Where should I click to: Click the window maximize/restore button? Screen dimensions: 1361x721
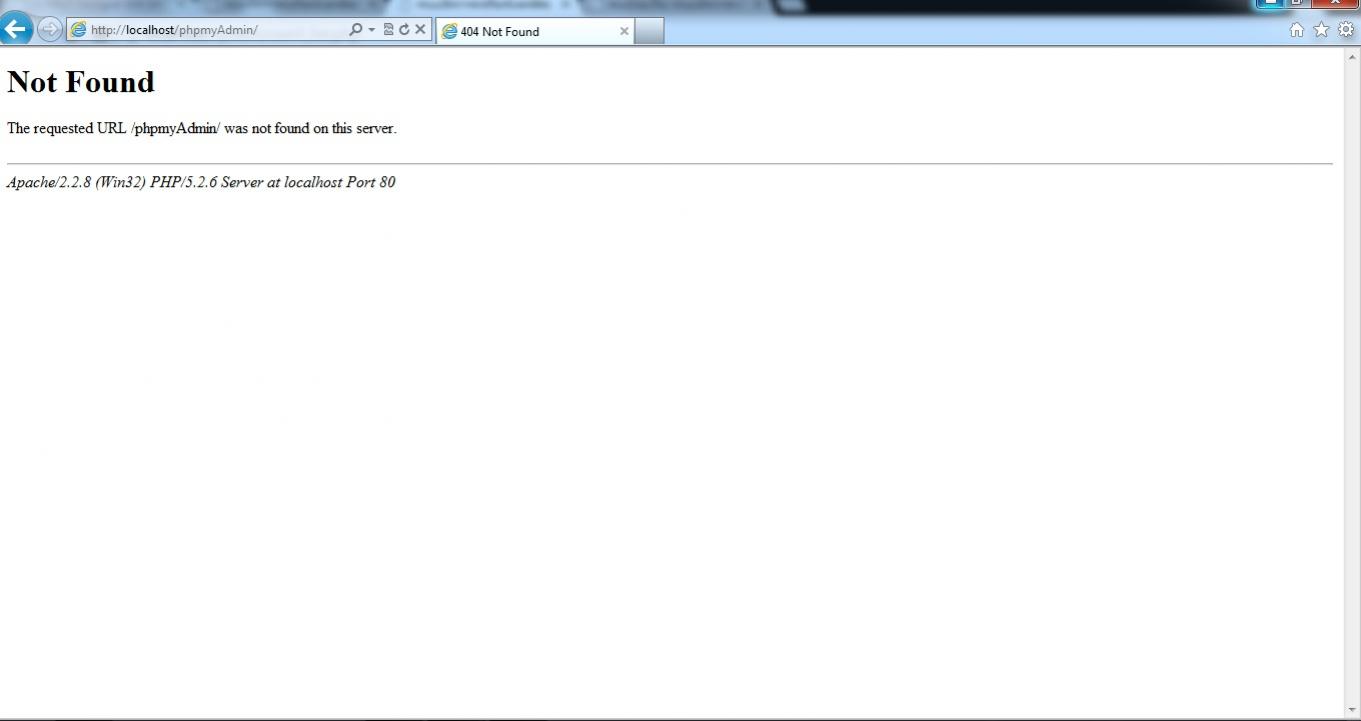pyautogui.click(x=1296, y=3)
